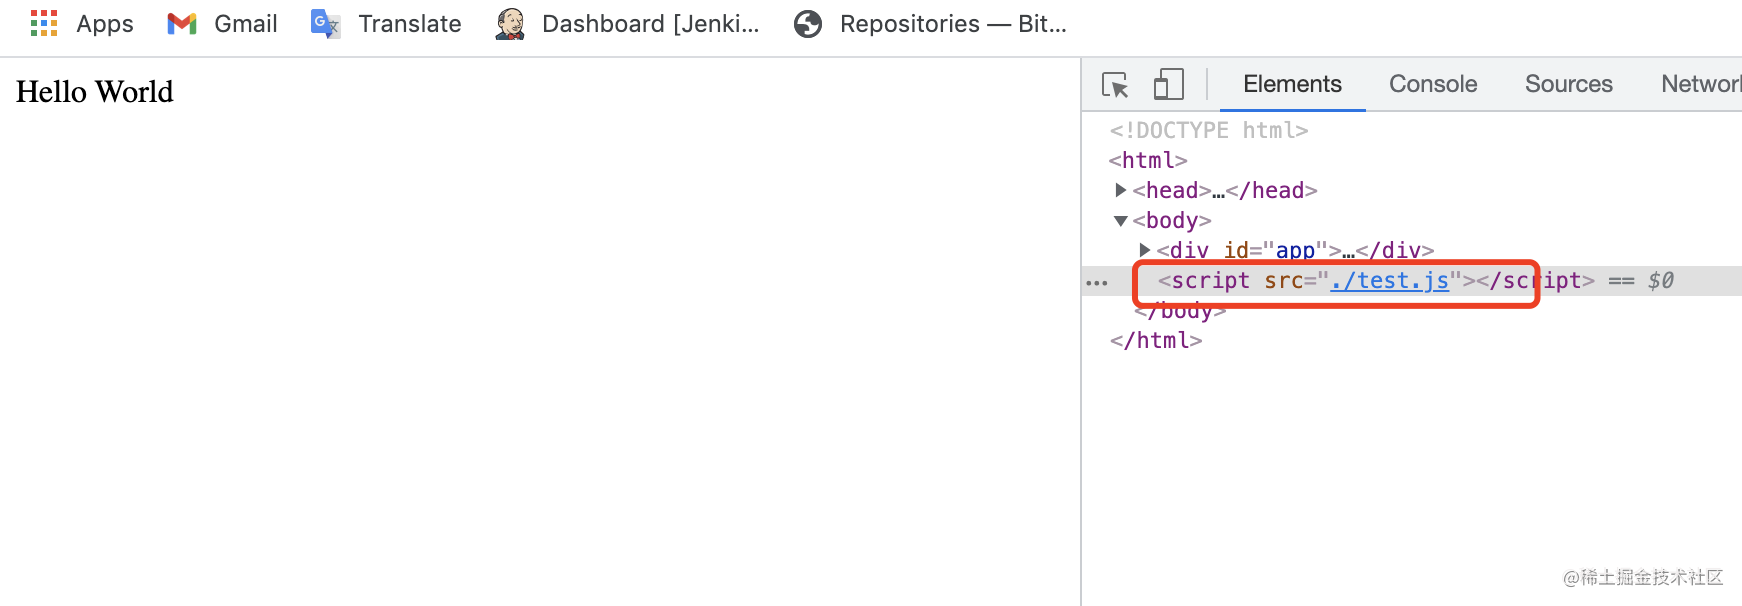1742x606 pixels.
Task: Select the closing </html> tag line
Action: pyautogui.click(x=1156, y=341)
